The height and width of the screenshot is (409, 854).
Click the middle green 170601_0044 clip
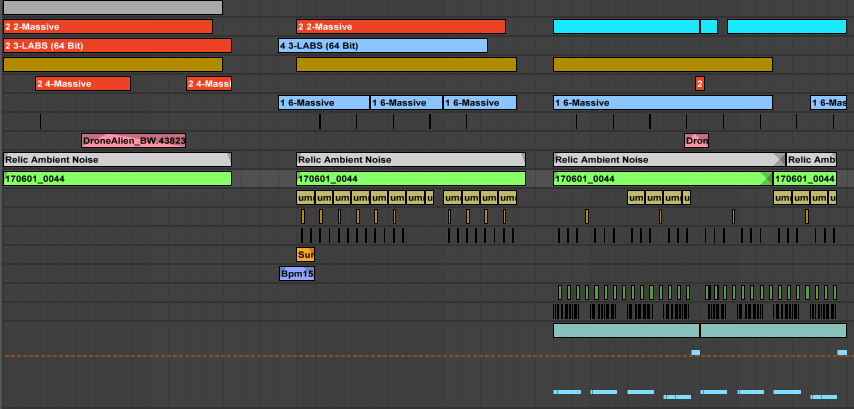click(x=410, y=179)
